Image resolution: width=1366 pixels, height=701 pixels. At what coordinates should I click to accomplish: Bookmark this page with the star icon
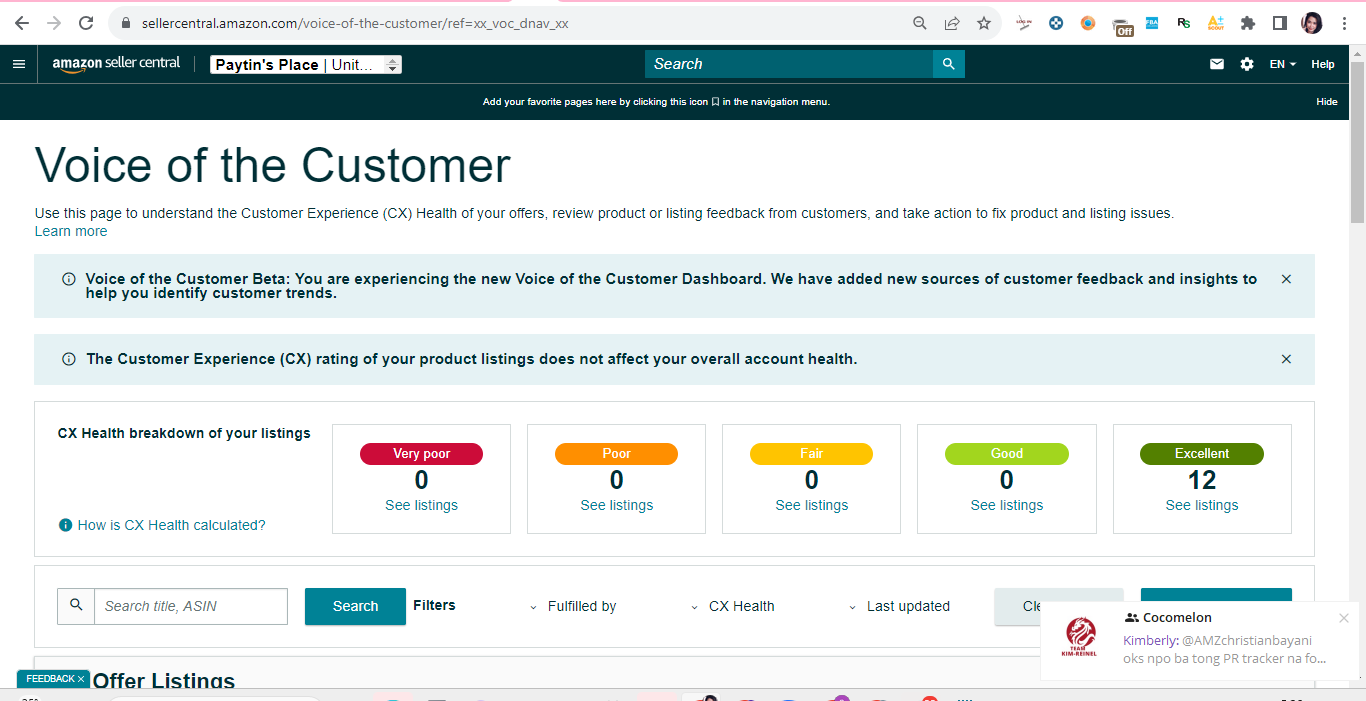coord(984,23)
